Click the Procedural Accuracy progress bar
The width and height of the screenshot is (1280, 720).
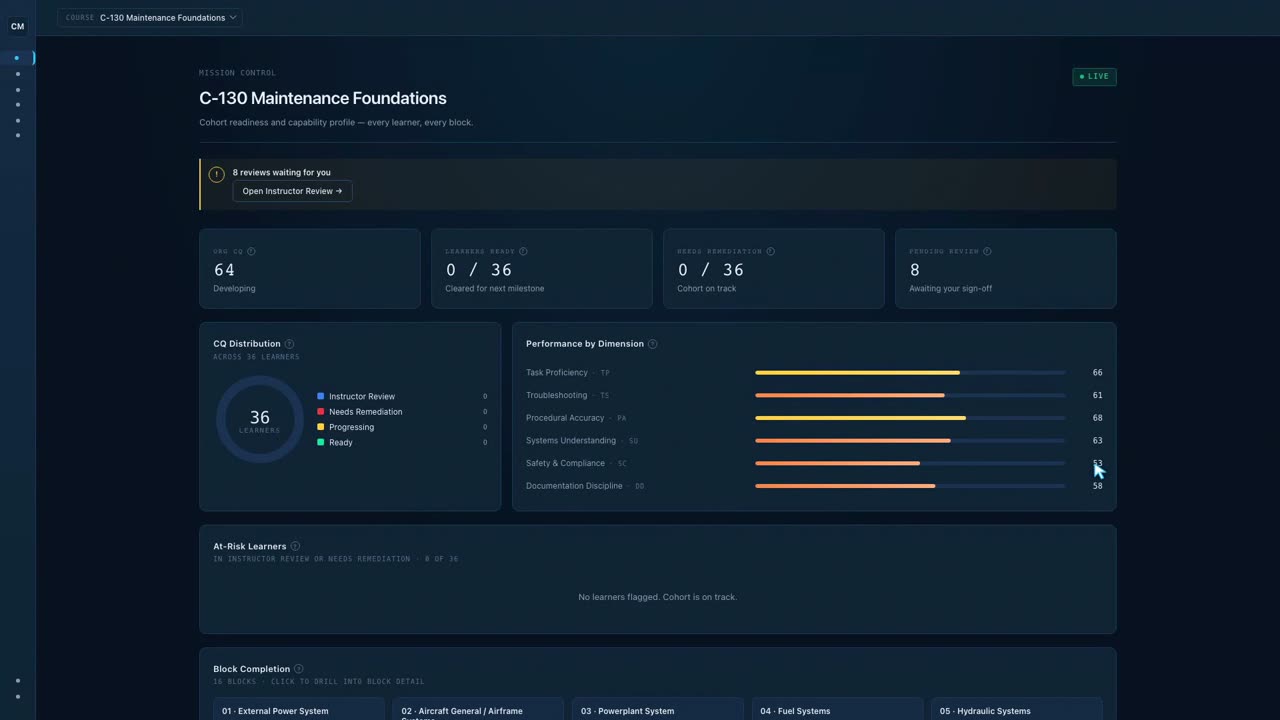coord(910,418)
